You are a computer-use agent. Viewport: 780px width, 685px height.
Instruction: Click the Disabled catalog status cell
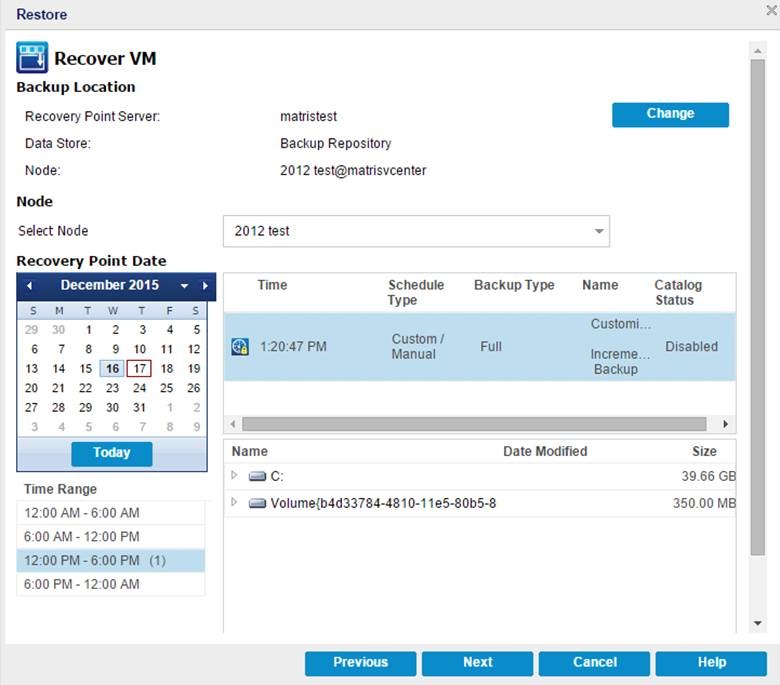click(691, 347)
